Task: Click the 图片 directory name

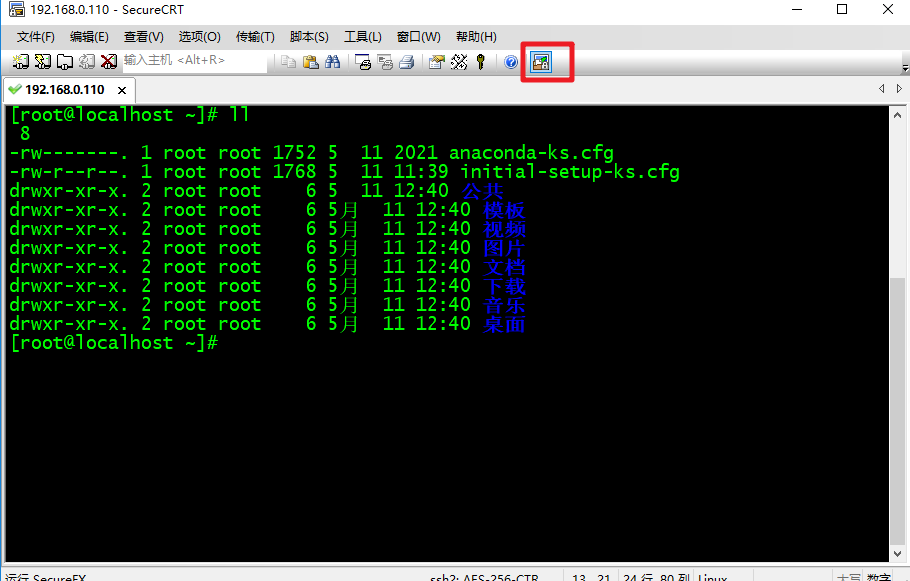Action: 504,248
